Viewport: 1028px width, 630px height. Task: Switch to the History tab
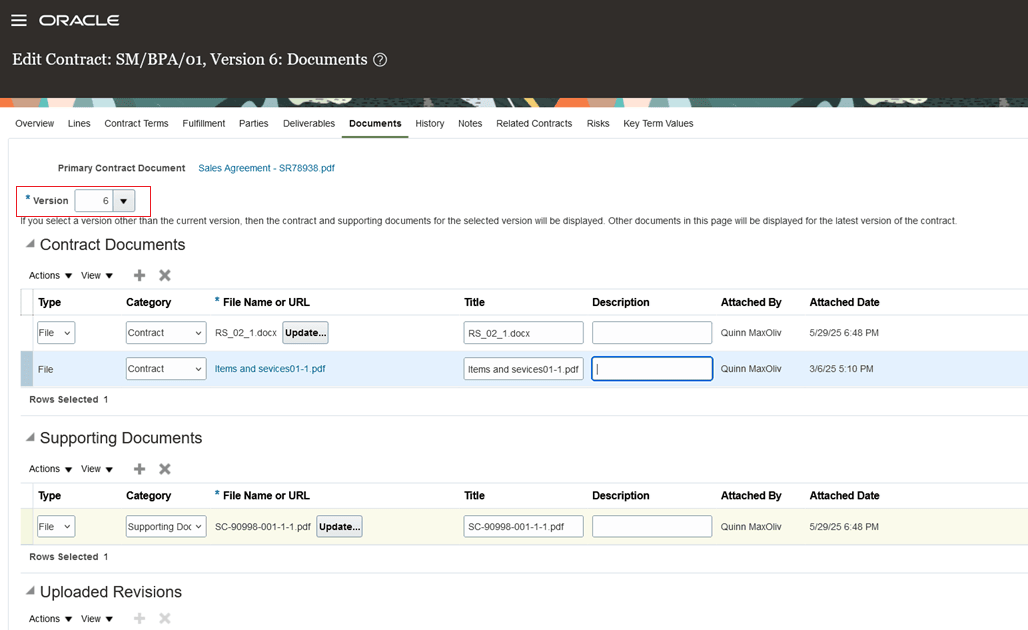(429, 123)
